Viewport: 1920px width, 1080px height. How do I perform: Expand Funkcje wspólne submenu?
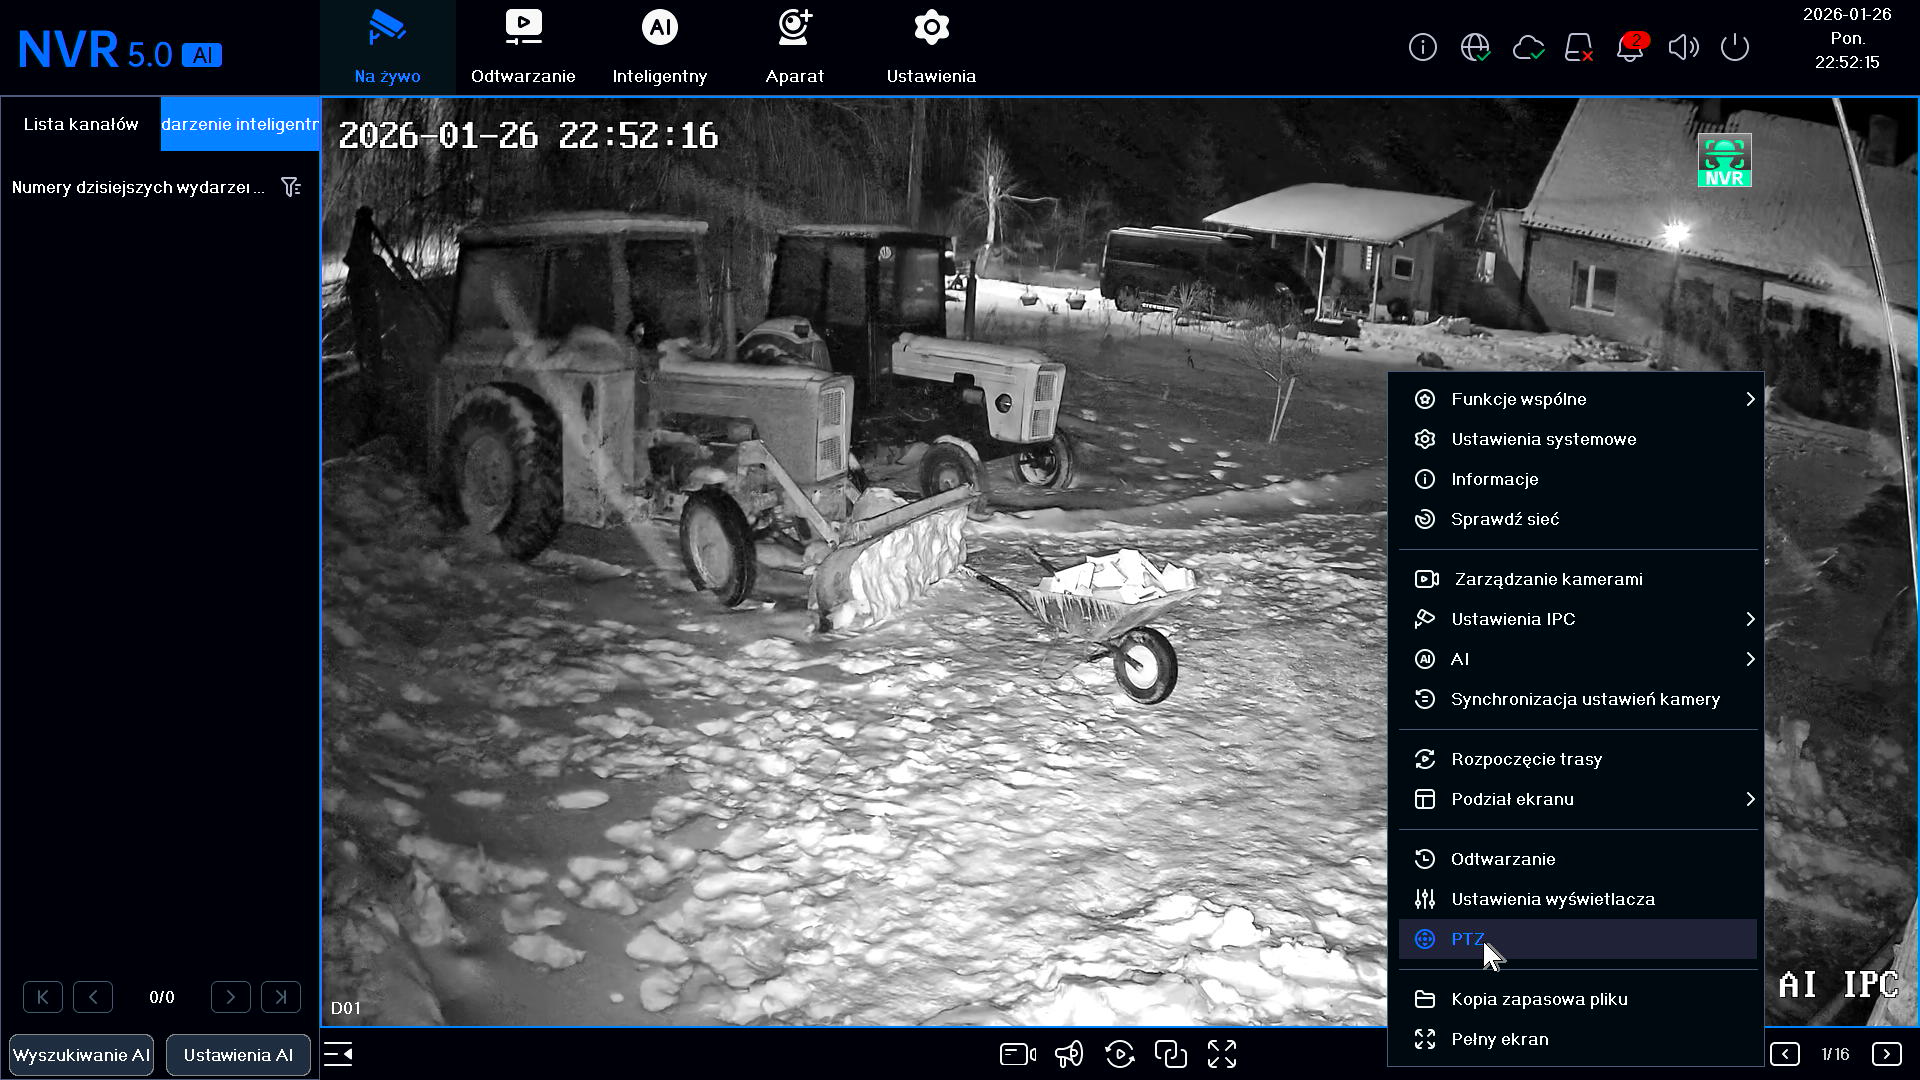tap(1578, 399)
